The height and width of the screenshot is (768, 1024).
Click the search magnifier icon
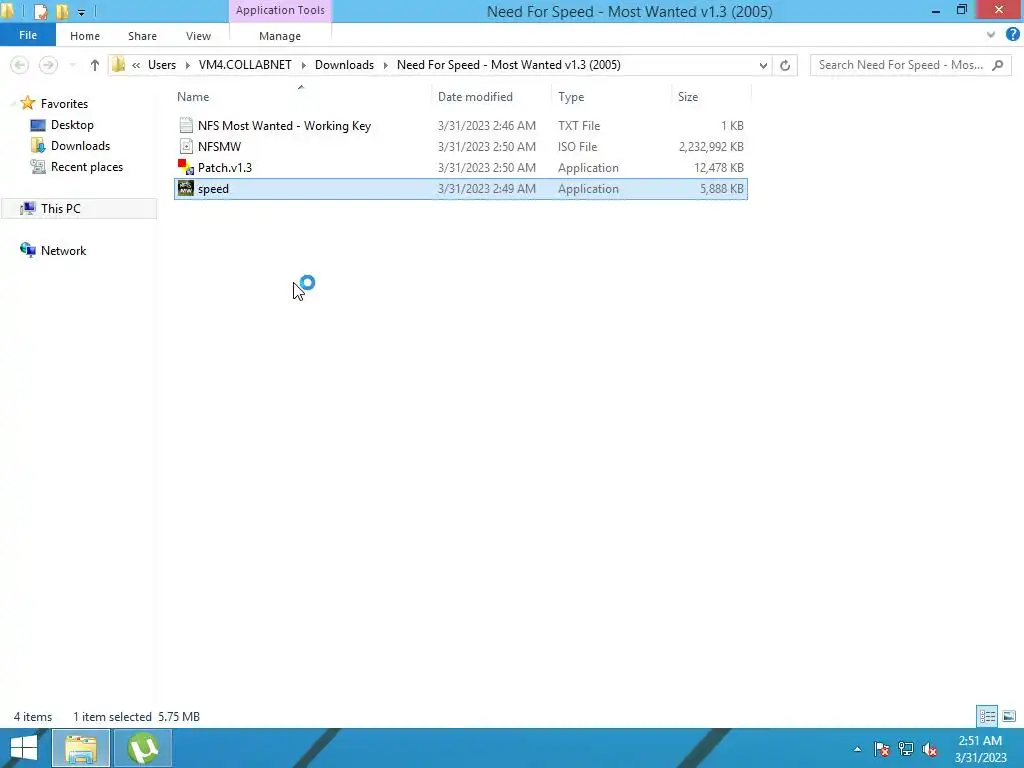(997, 65)
